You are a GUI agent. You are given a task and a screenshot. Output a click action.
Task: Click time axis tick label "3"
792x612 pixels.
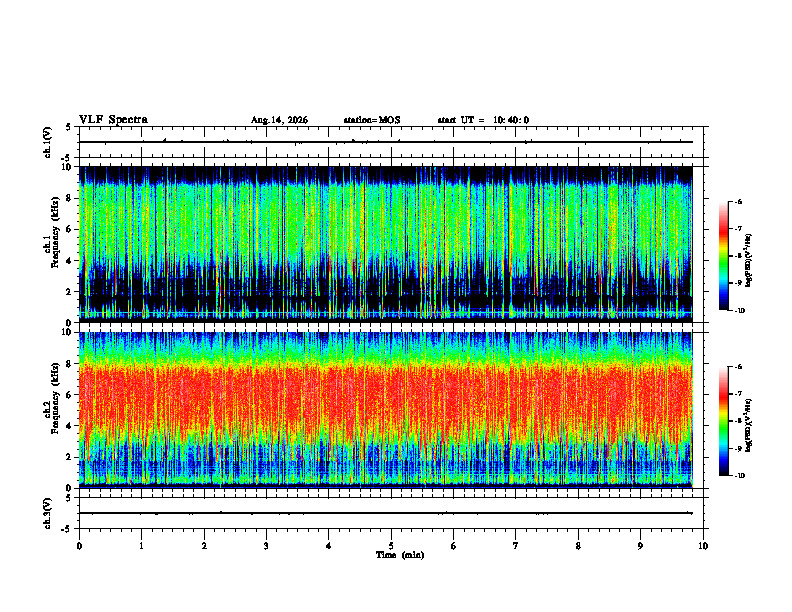click(266, 546)
